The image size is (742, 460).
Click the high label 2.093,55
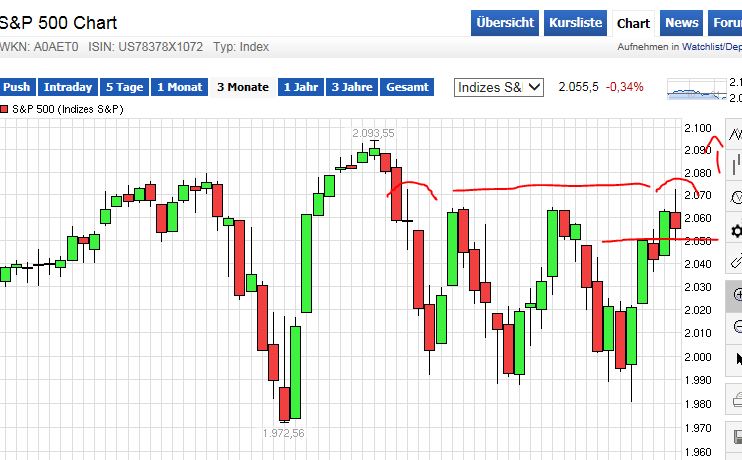373,133
